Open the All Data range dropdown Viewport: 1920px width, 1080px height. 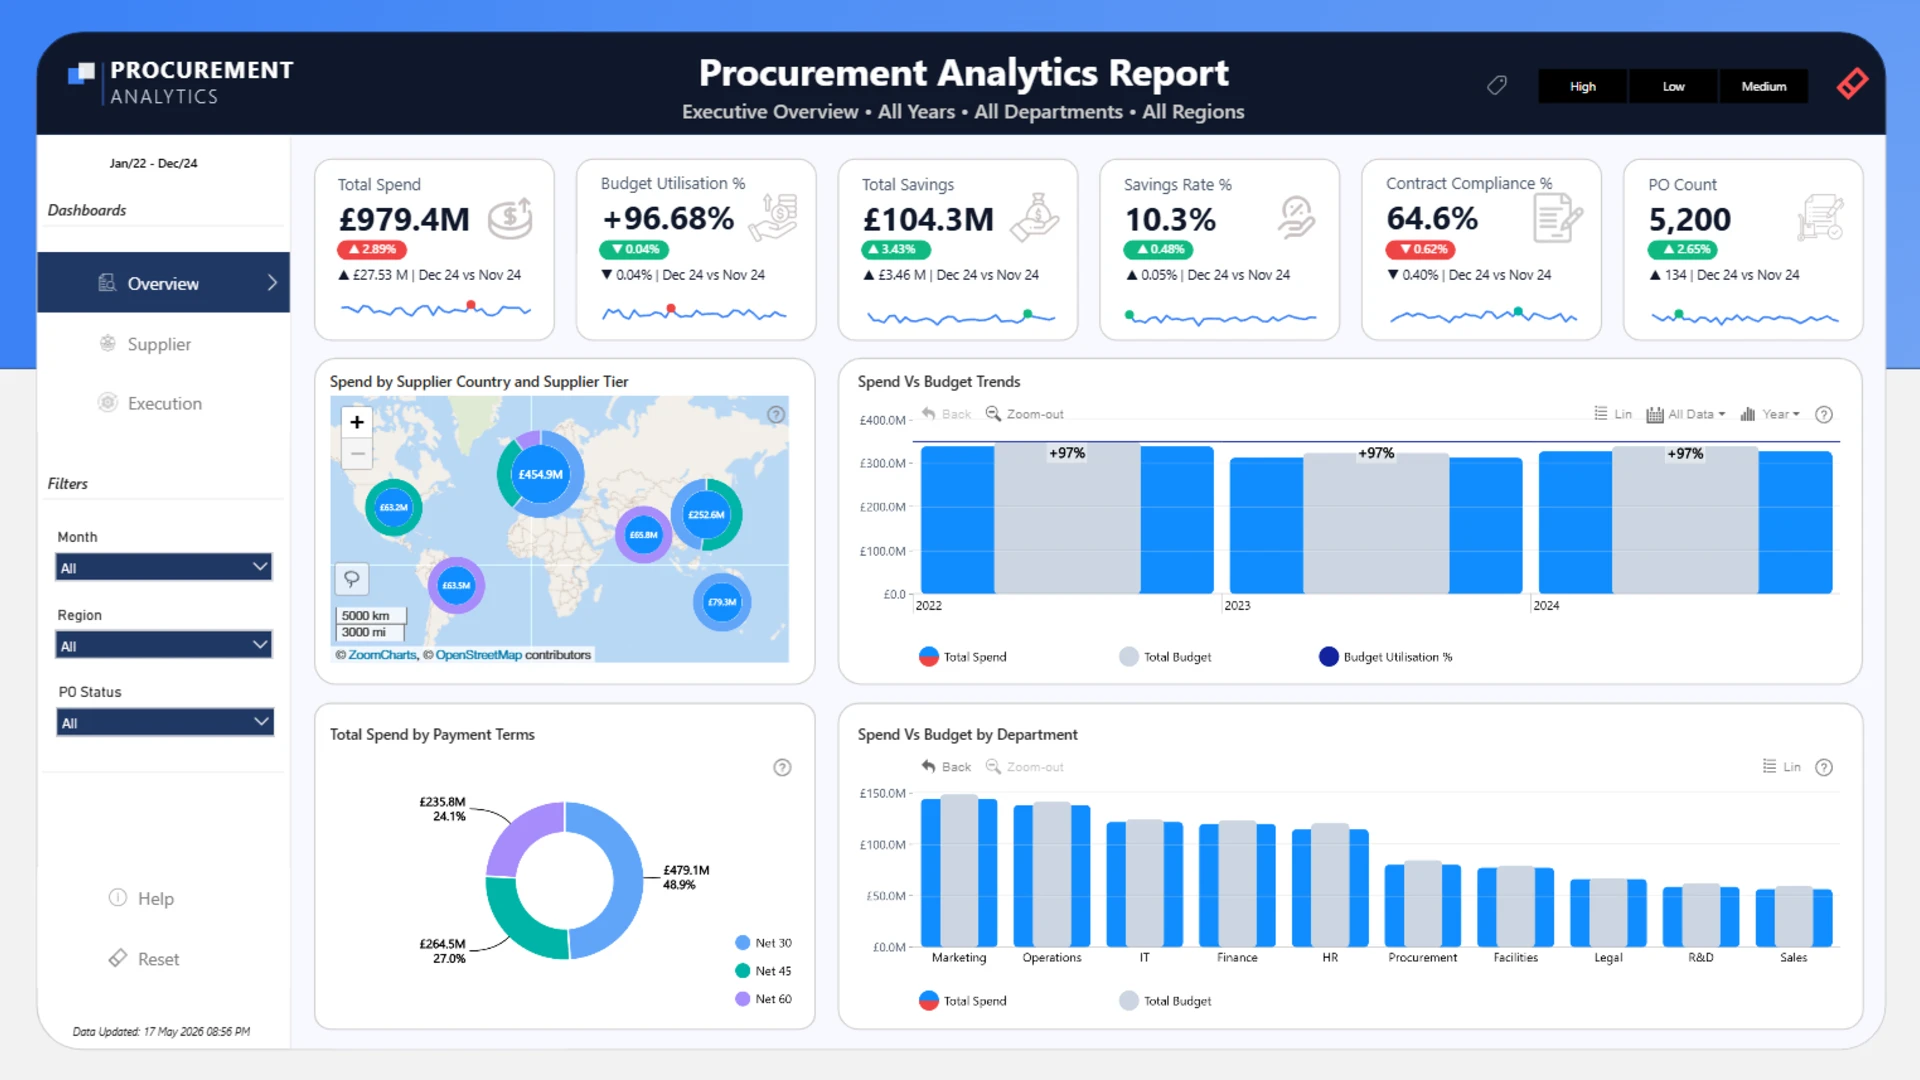coord(1686,414)
